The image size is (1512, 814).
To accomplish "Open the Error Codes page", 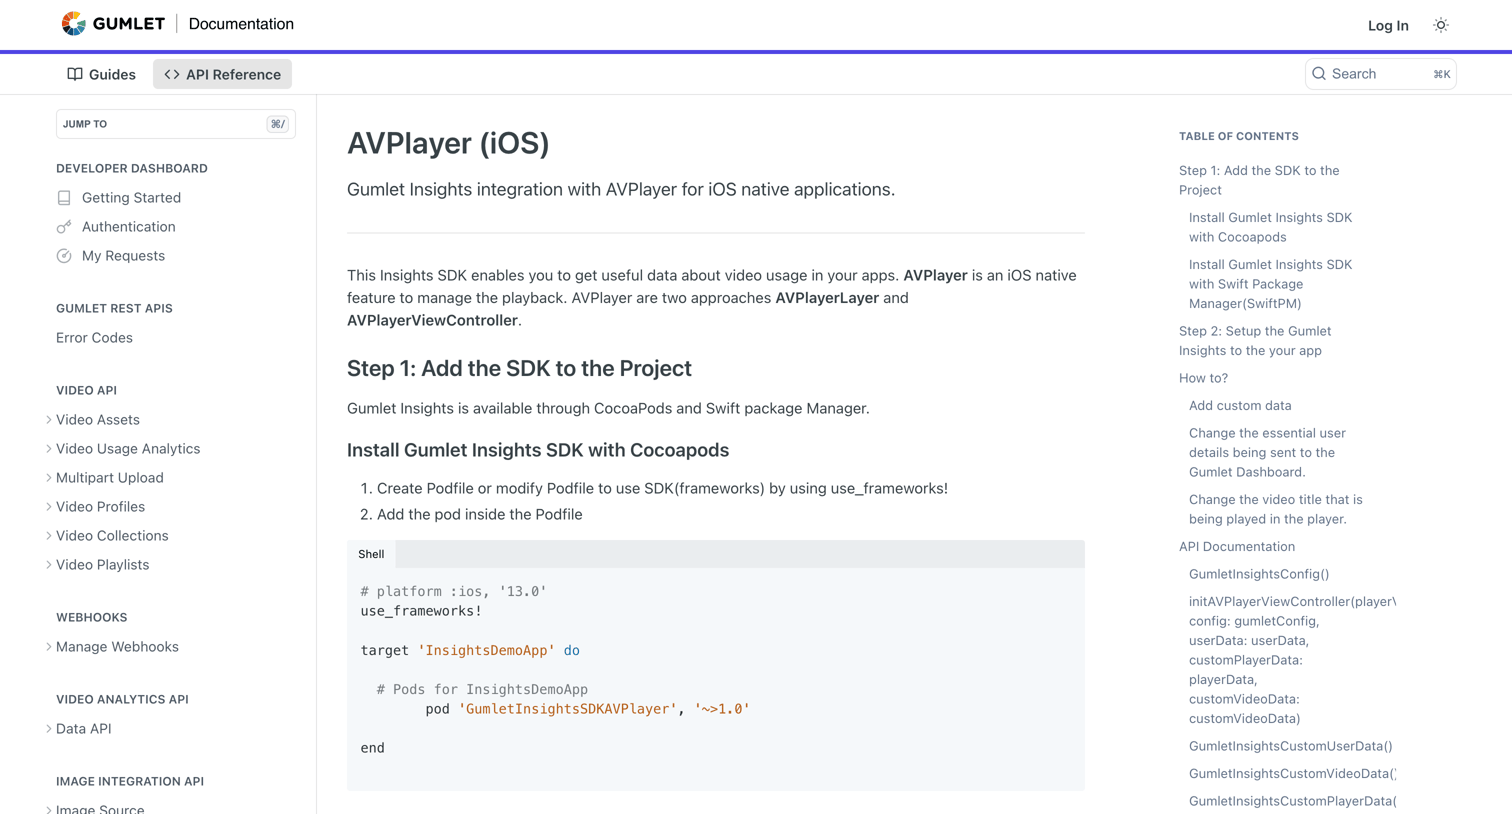I will pos(94,338).
